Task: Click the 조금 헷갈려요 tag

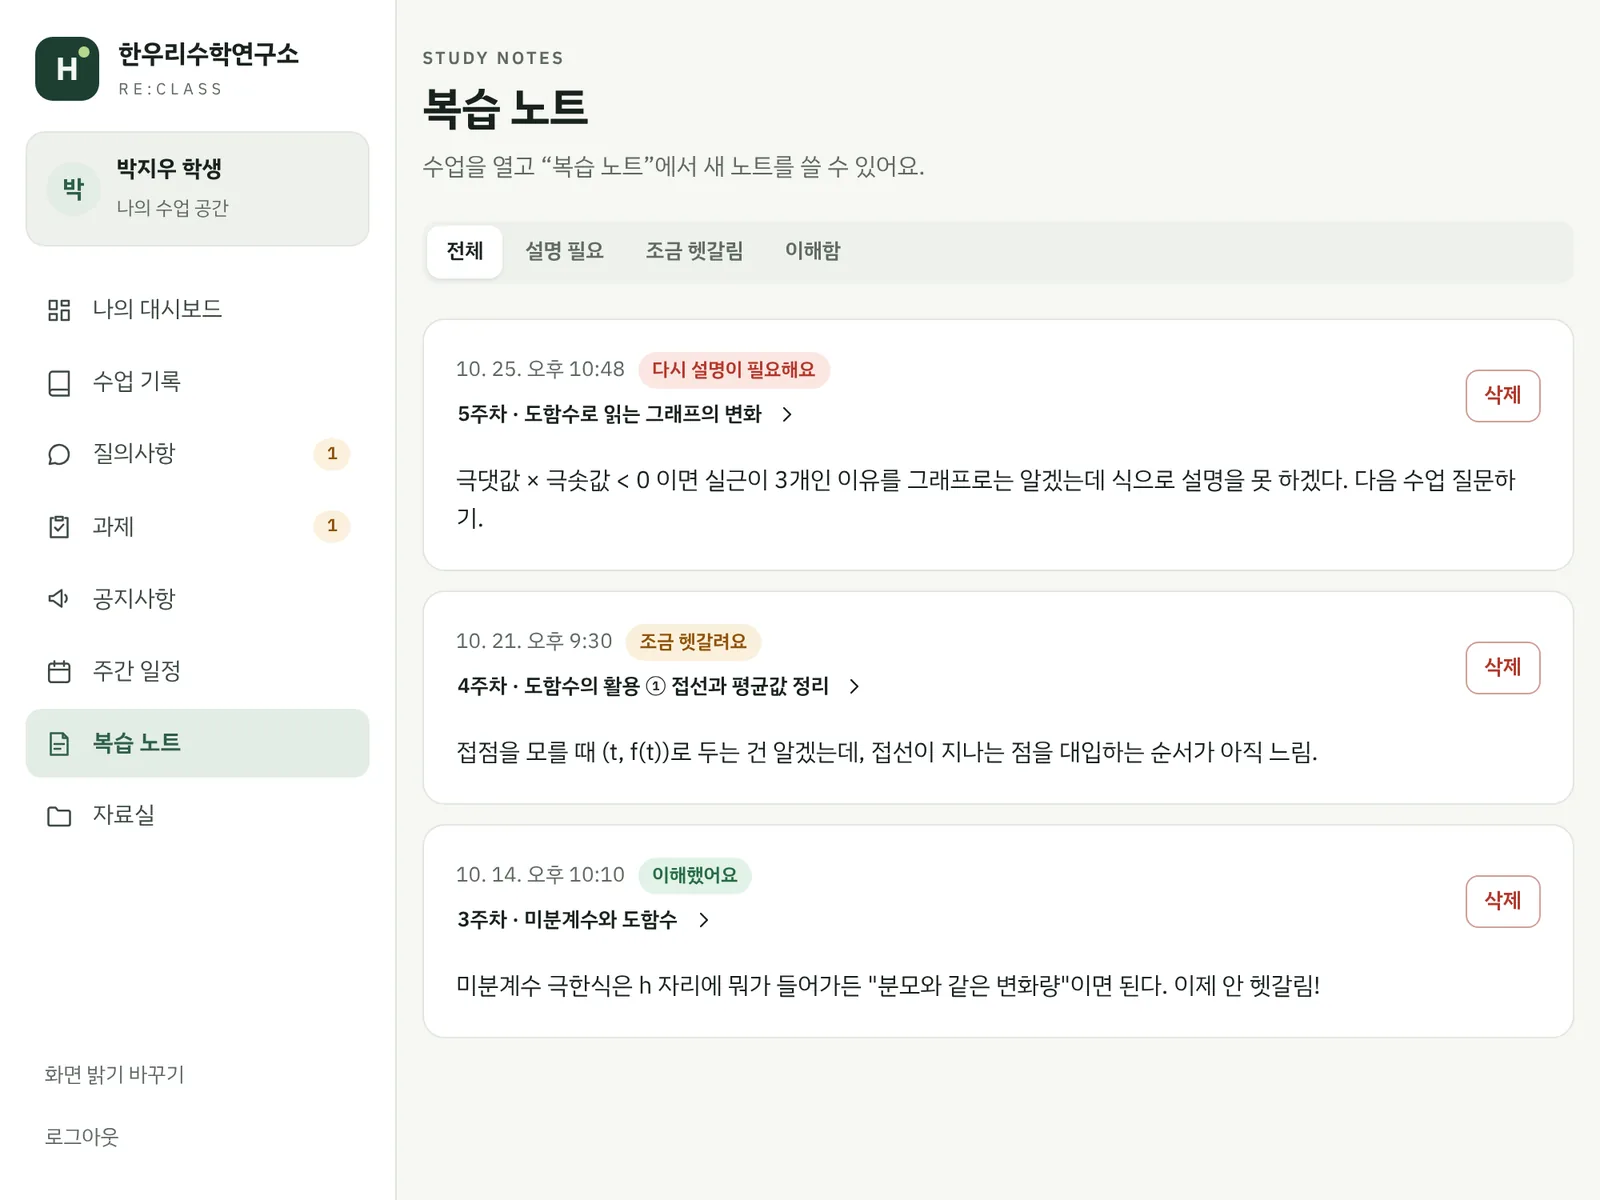Action: coord(693,642)
